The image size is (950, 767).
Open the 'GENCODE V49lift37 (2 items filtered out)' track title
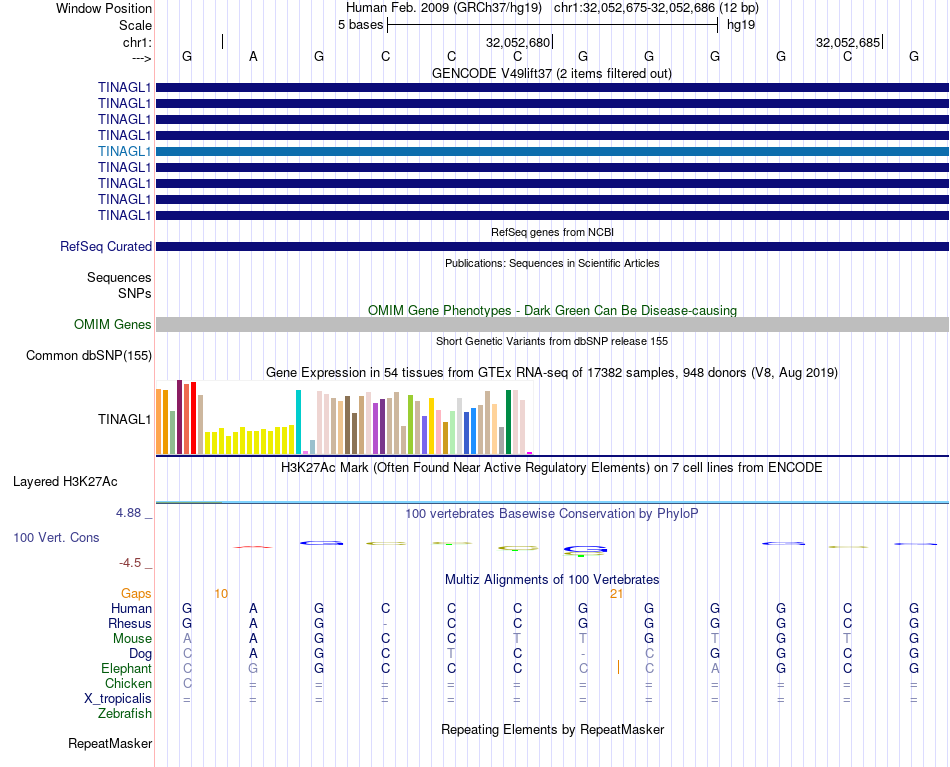(x=551, y=73)
